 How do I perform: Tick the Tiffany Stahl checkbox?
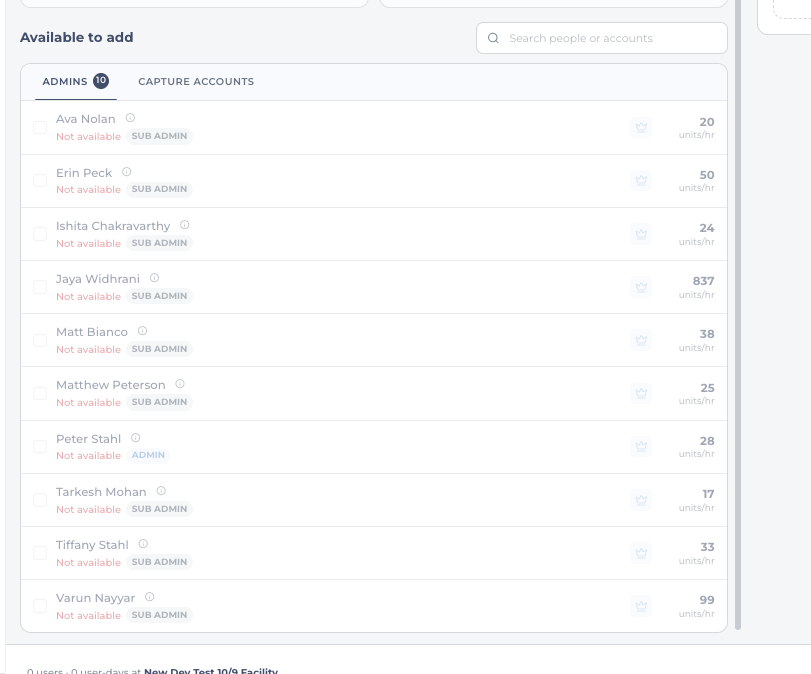click(40, 553)
